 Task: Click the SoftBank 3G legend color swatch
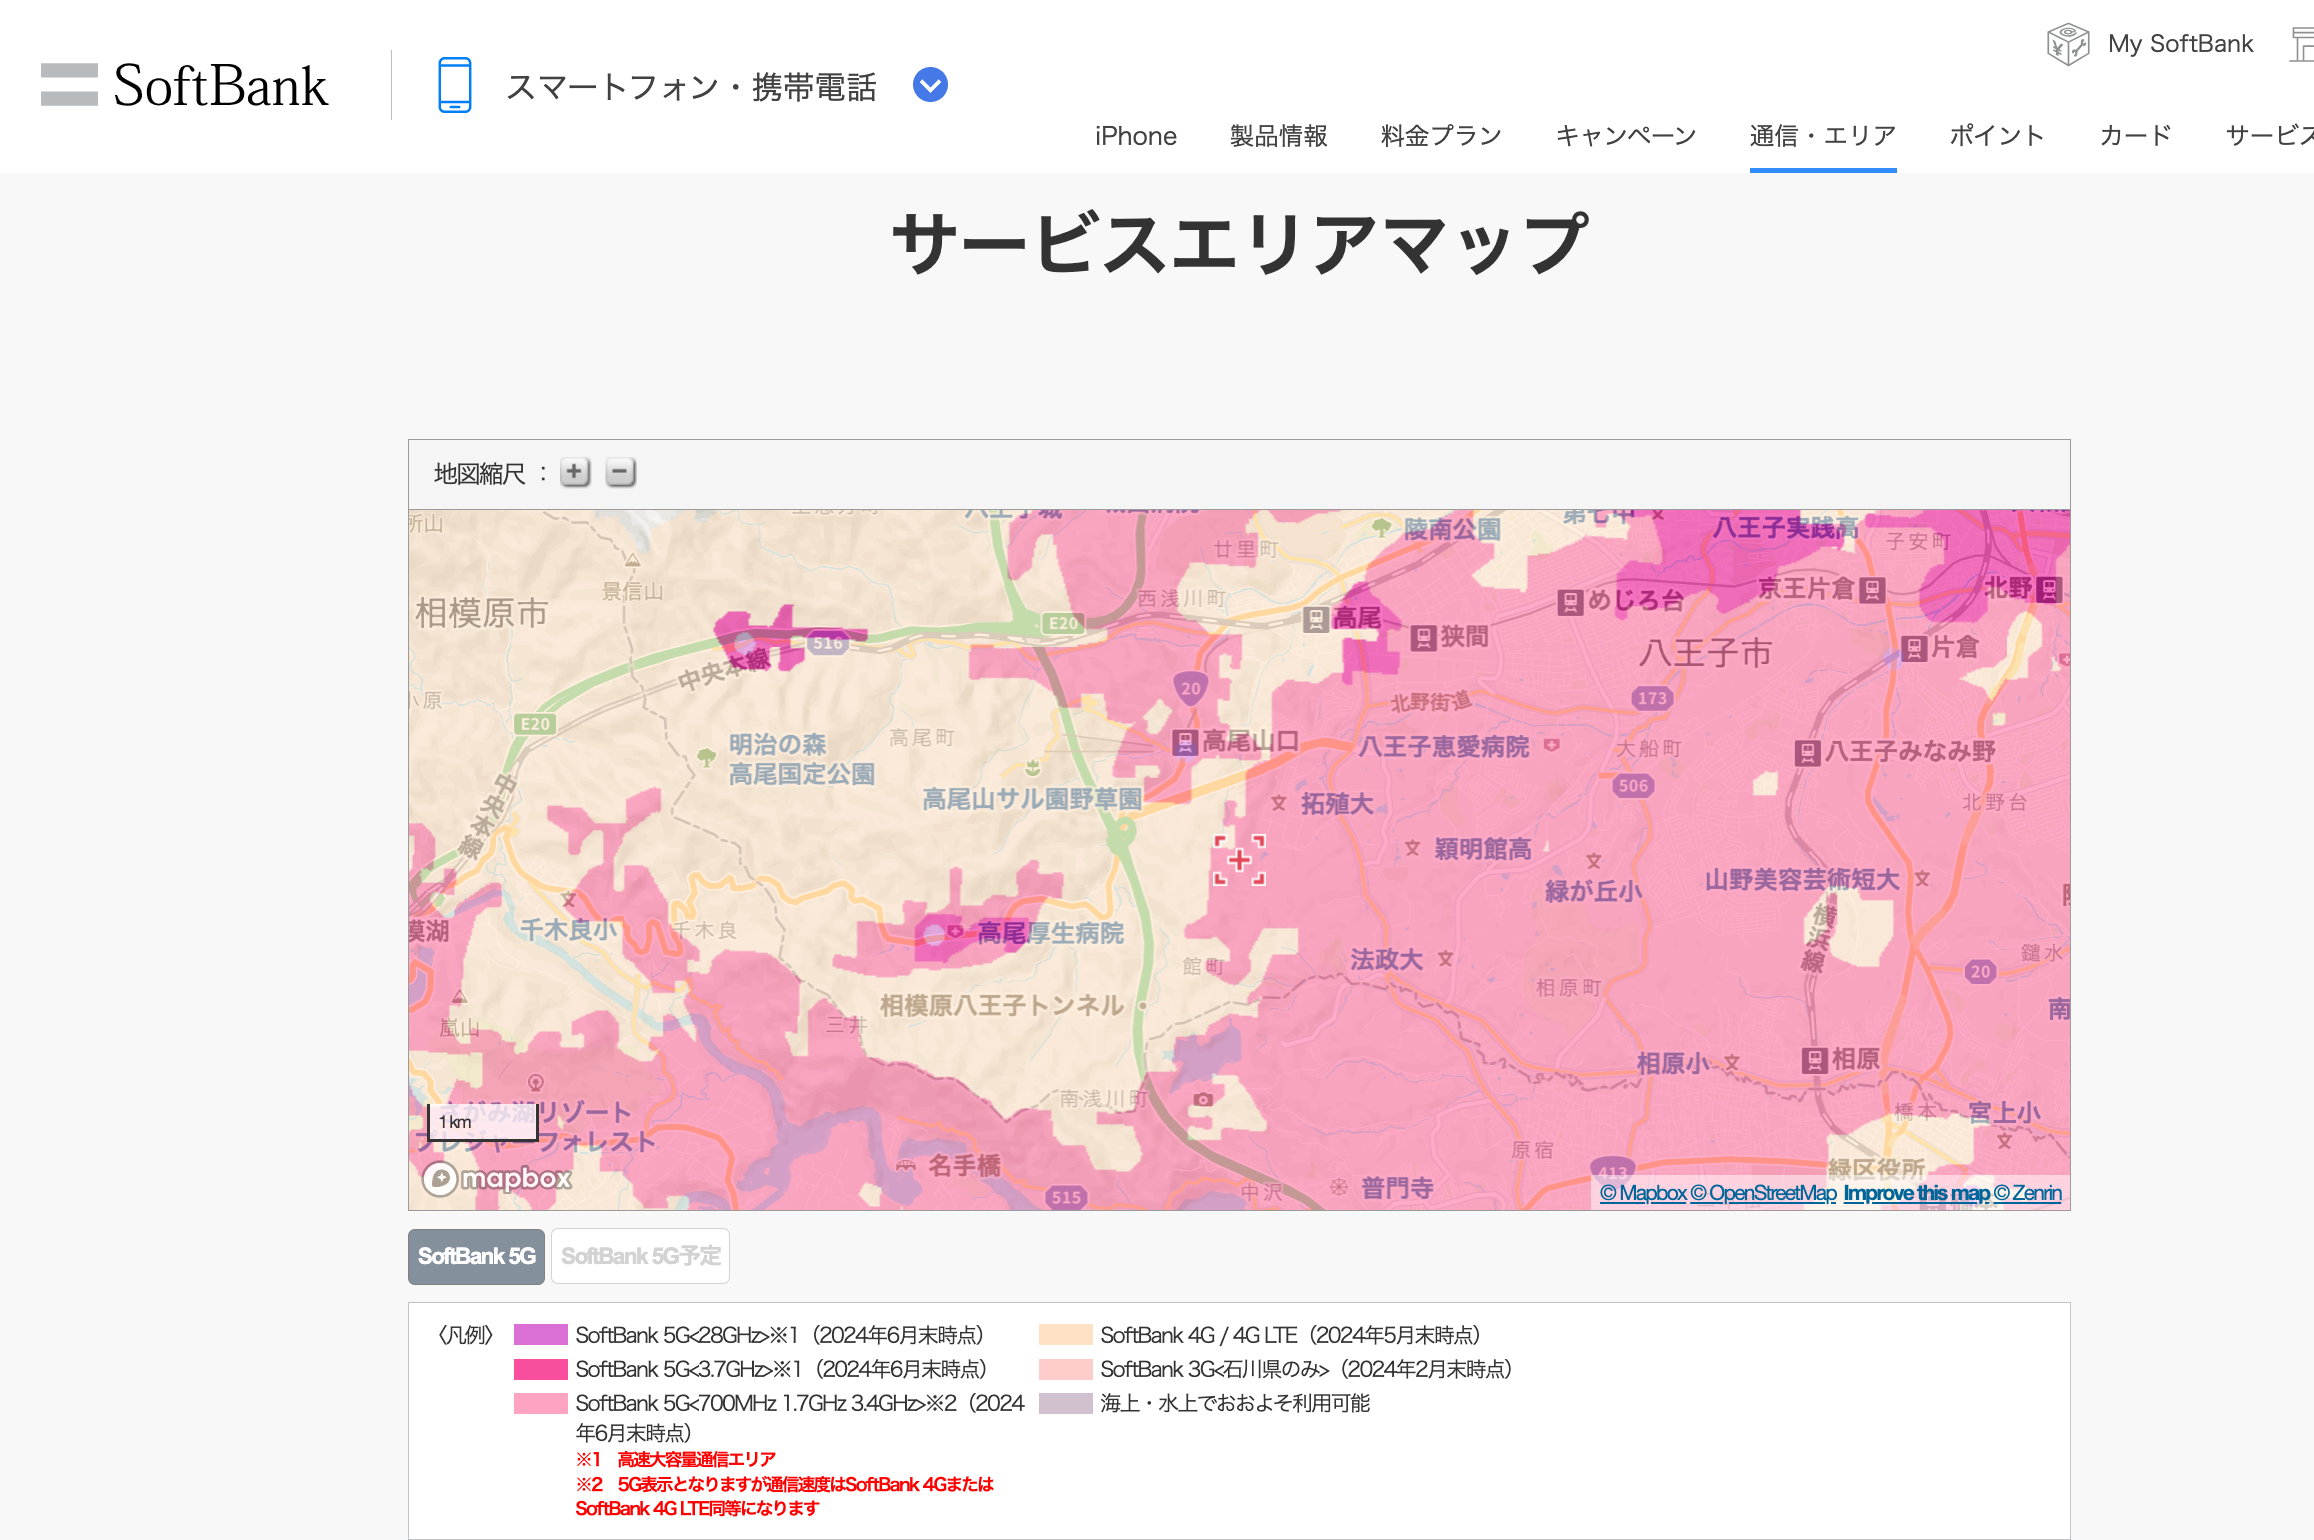[1065, 1369]
